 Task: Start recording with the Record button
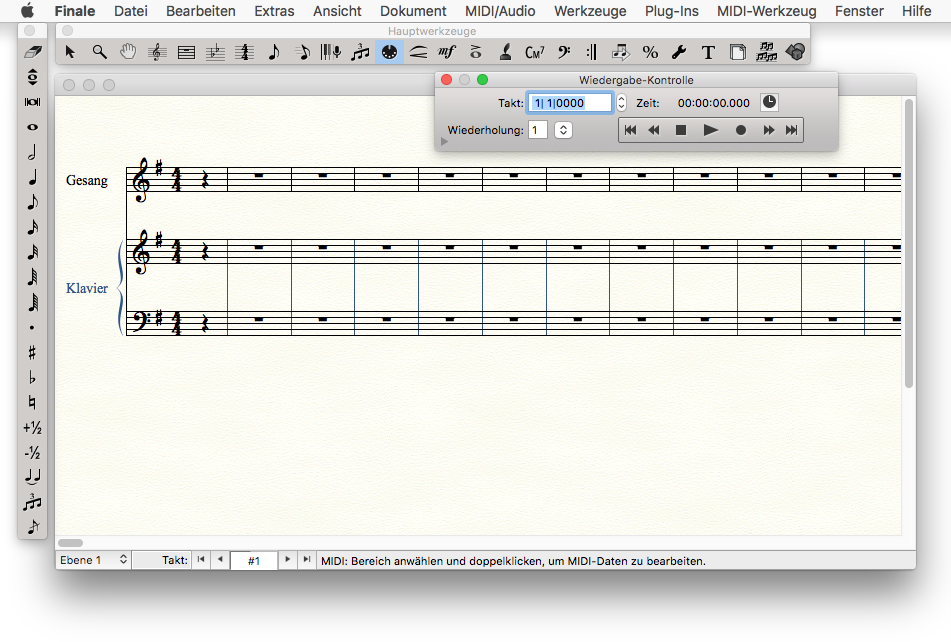pos(741,130)
